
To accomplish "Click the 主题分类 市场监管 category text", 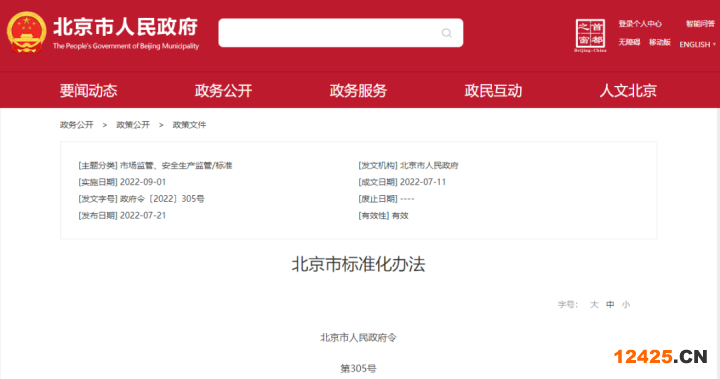I will 176,165.
